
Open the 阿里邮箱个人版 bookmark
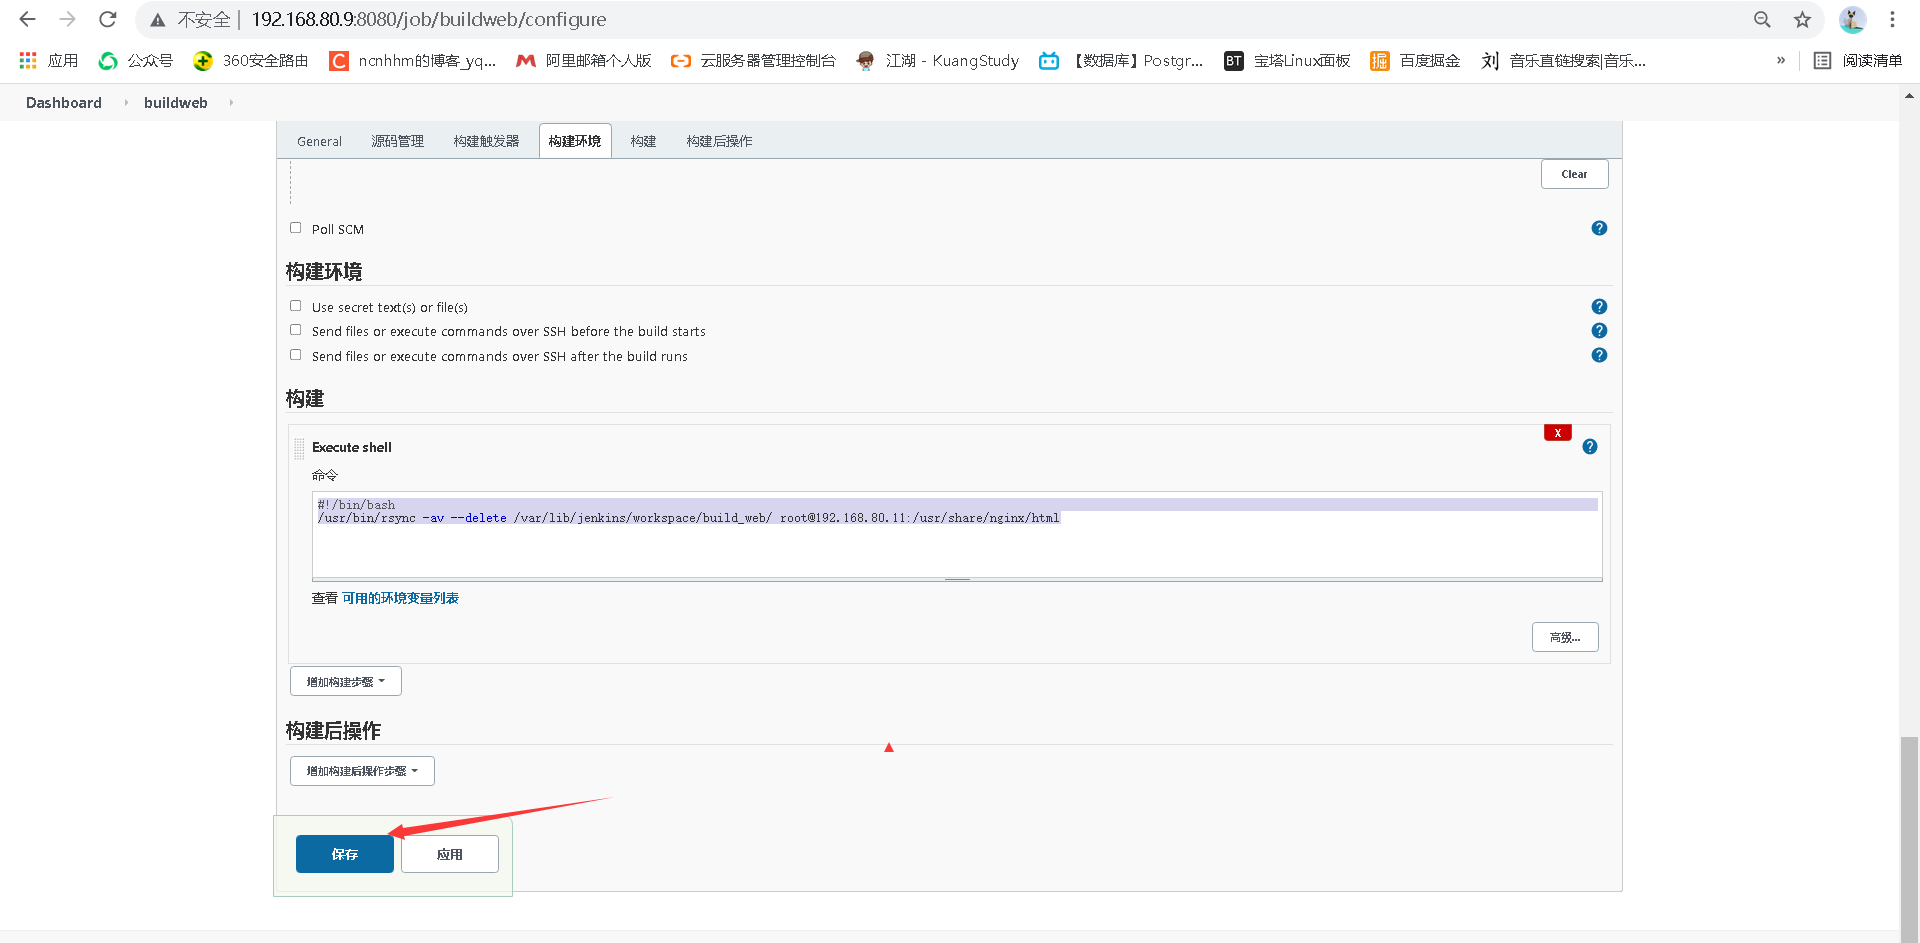[x=597, y=60]
